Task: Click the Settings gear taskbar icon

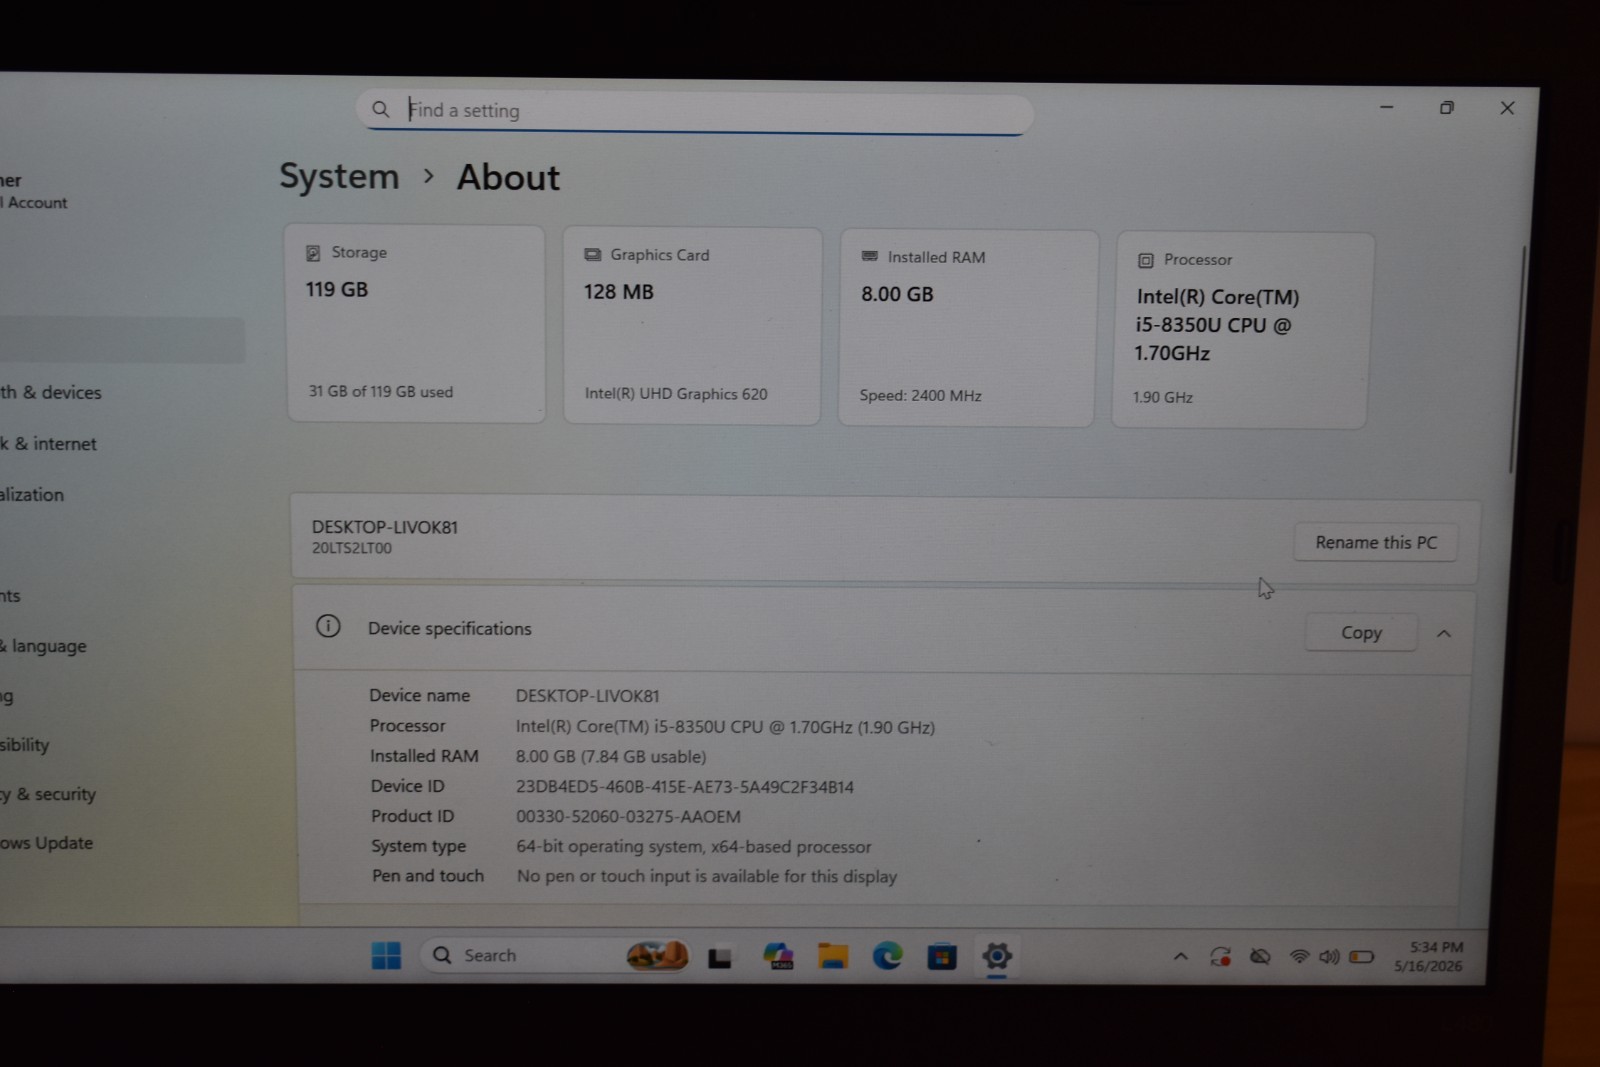Action: click(x=996, y=957)
